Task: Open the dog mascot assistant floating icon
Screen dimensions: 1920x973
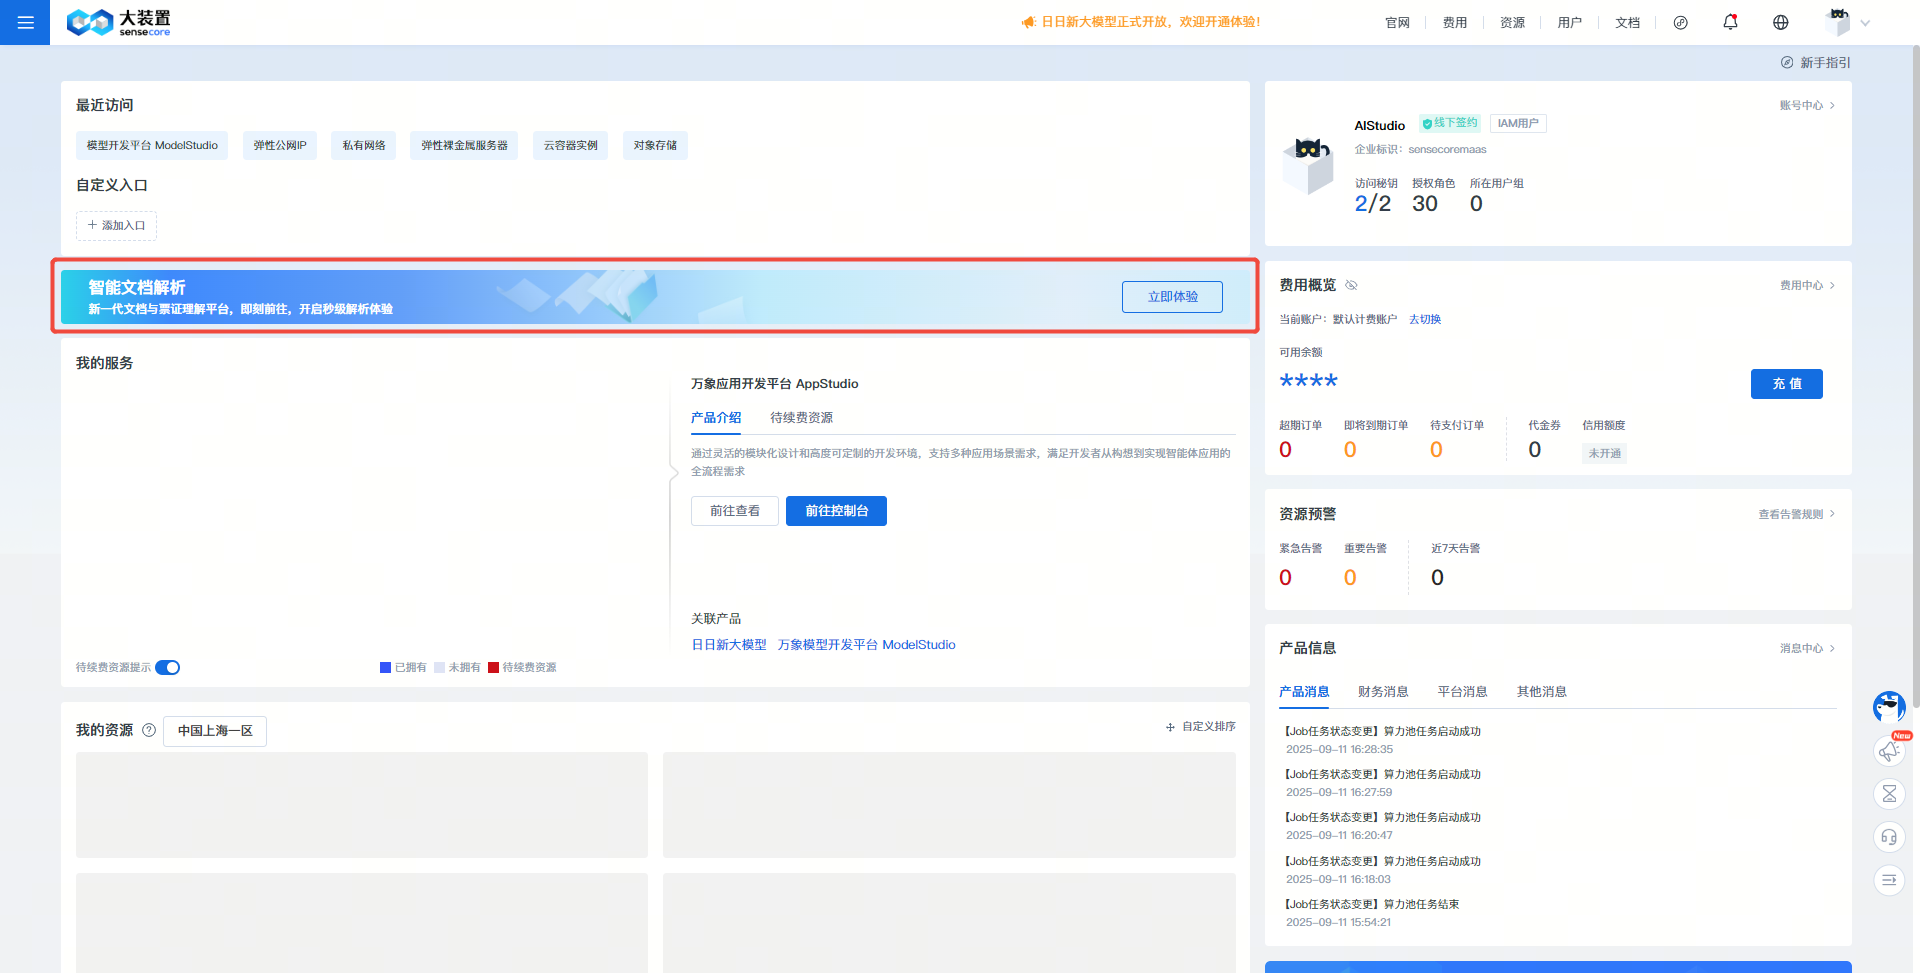Action: pyautogui.click(x=1889, y=707)
